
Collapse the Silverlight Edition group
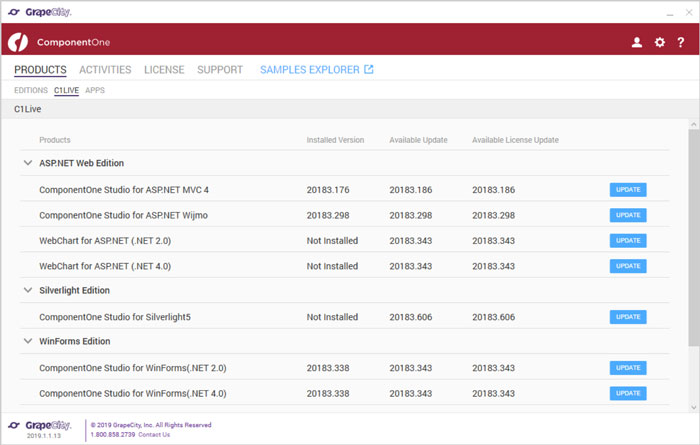[x=28, y=290]
